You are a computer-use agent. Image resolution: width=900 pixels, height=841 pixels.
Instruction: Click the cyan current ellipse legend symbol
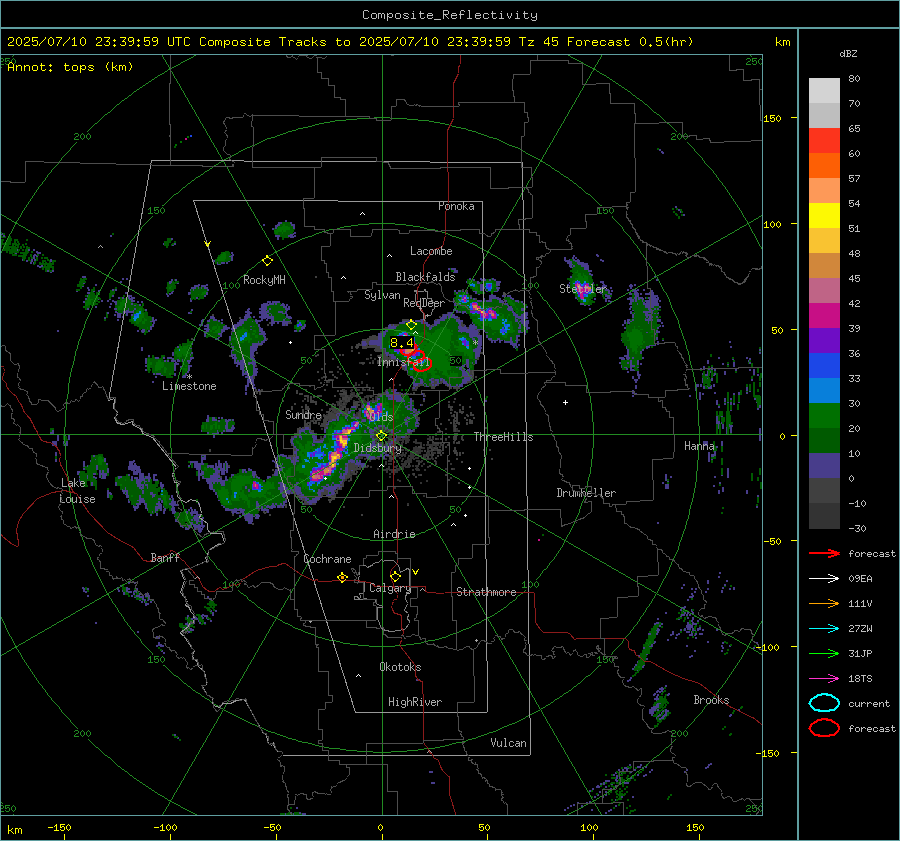824,703
